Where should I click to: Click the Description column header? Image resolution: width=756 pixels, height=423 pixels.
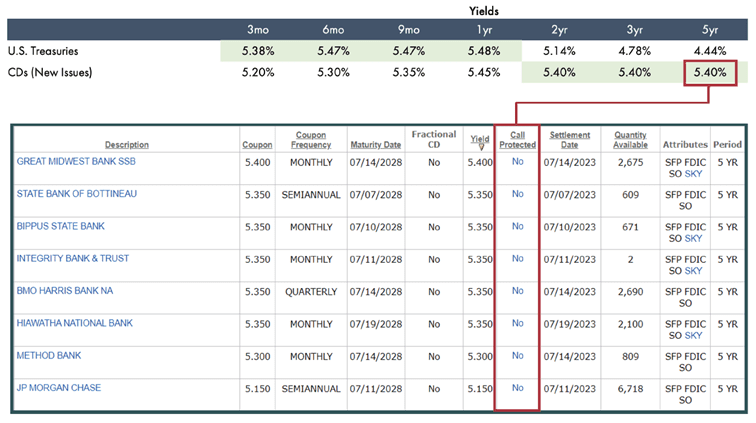[127, 145]
